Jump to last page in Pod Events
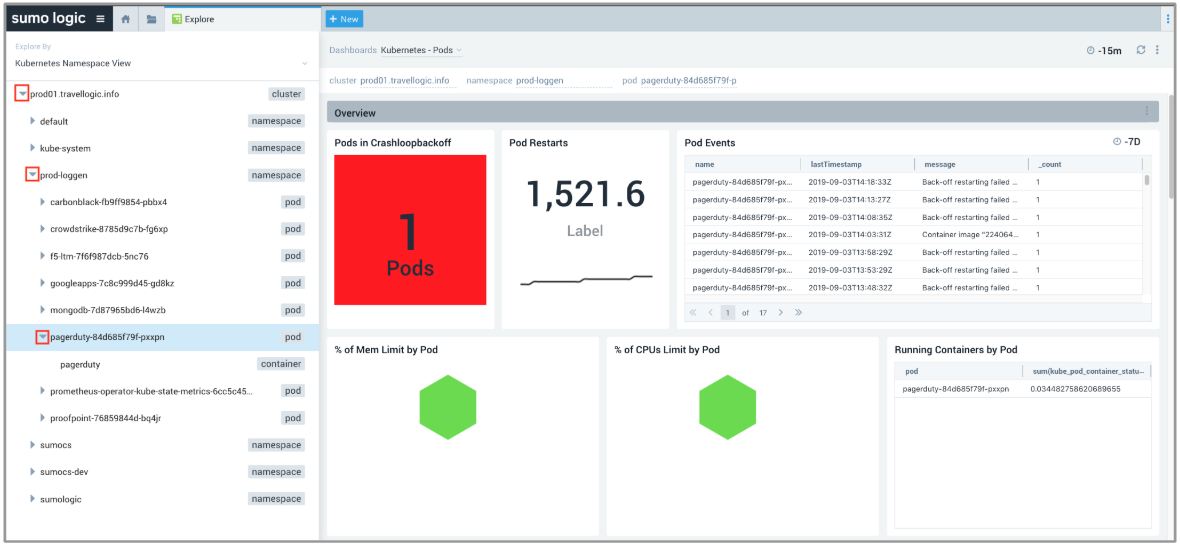 798,313
